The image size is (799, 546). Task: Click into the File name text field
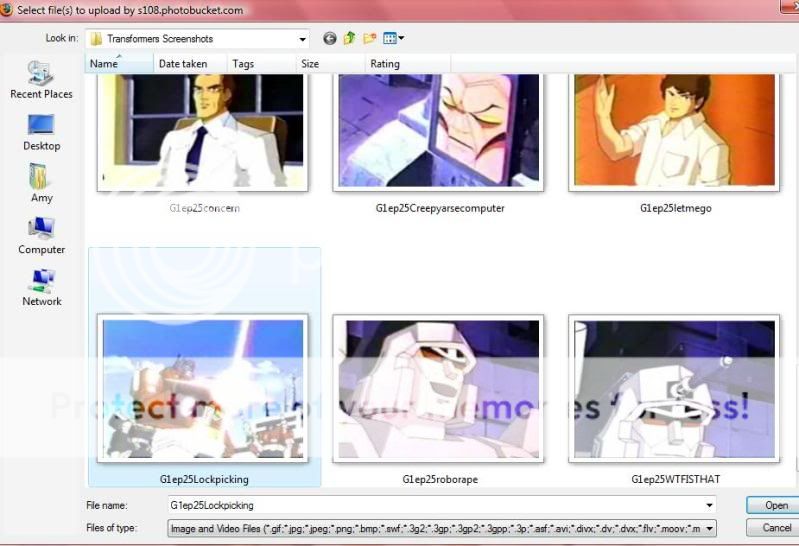coord(430,506)
